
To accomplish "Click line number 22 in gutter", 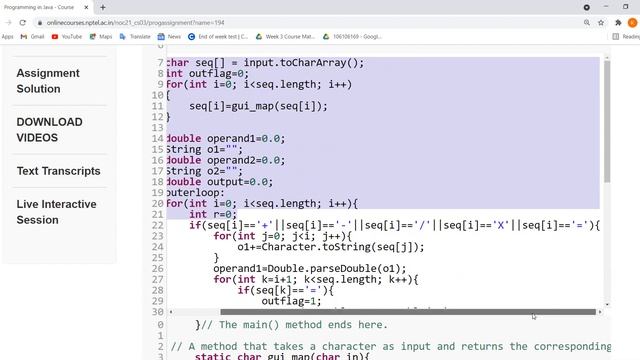I will [x=158, y=225].
